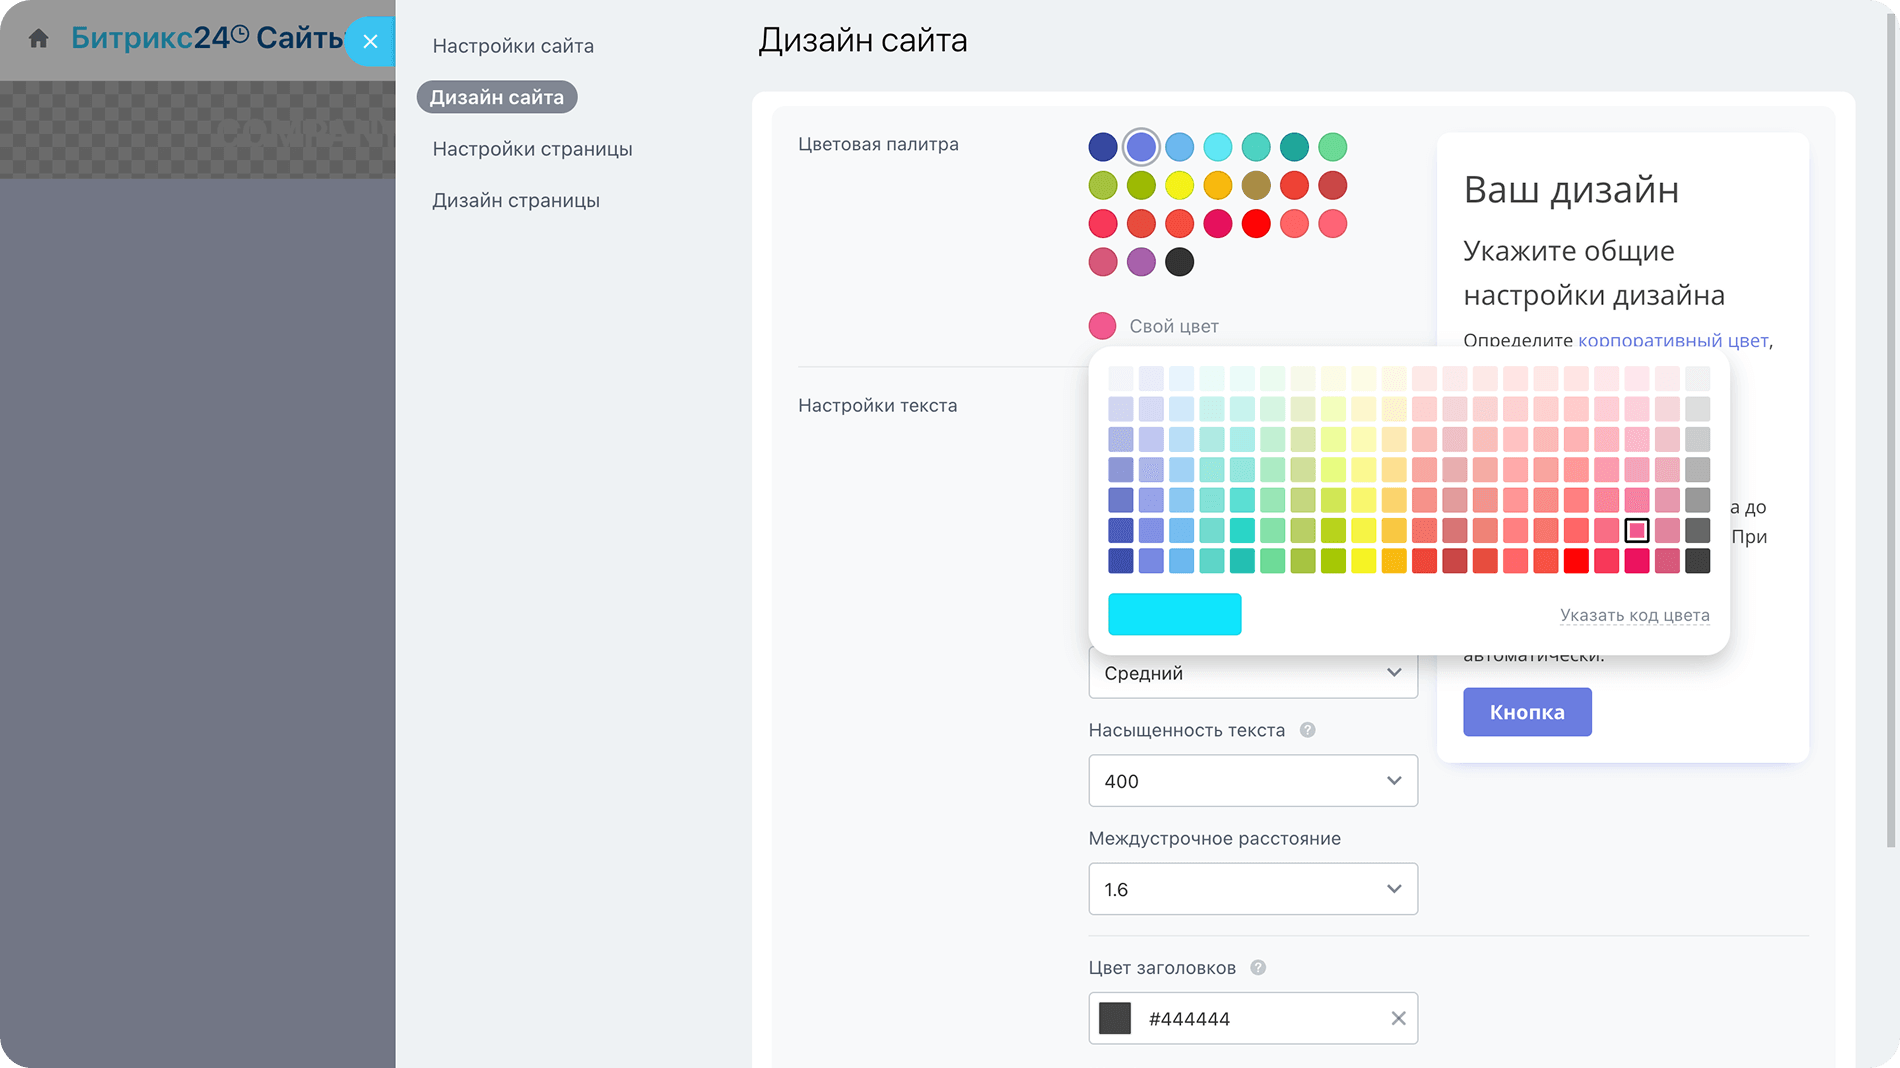
Task: Close the settings slider with the X button
Action: click(x=370, y=41)
